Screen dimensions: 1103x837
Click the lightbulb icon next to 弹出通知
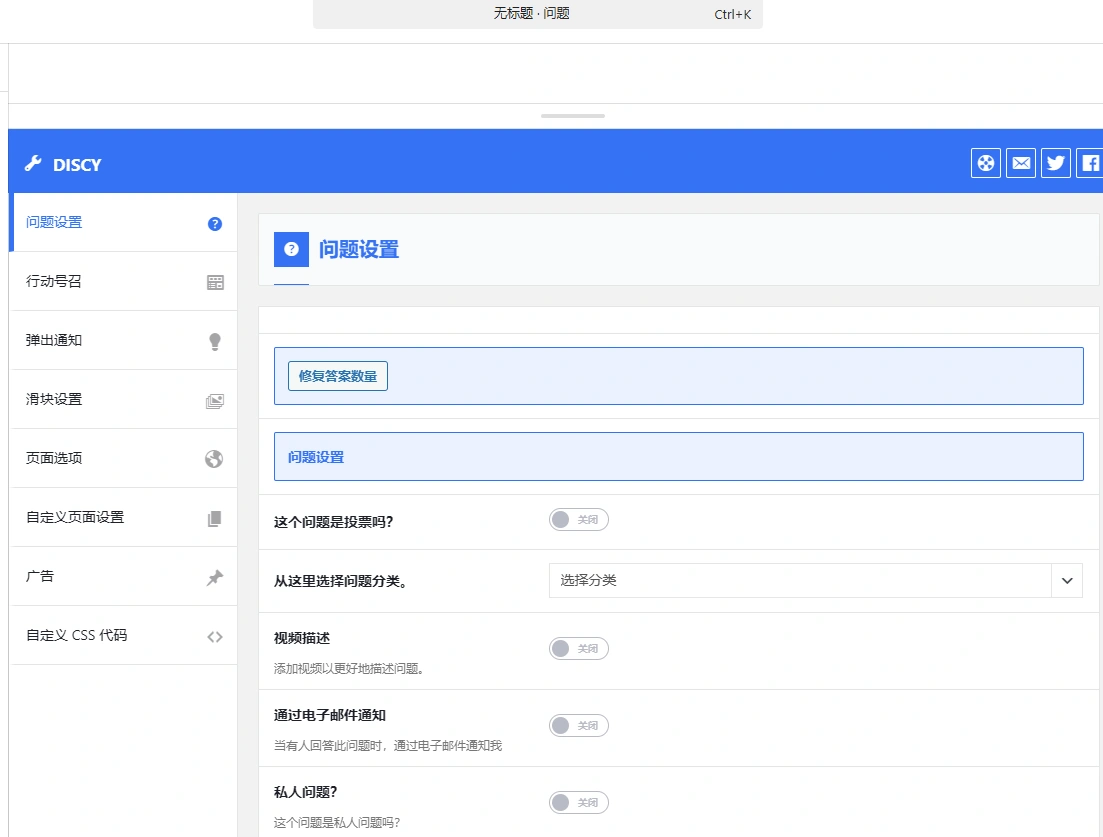pyautogui.click(x=214, y=341)
